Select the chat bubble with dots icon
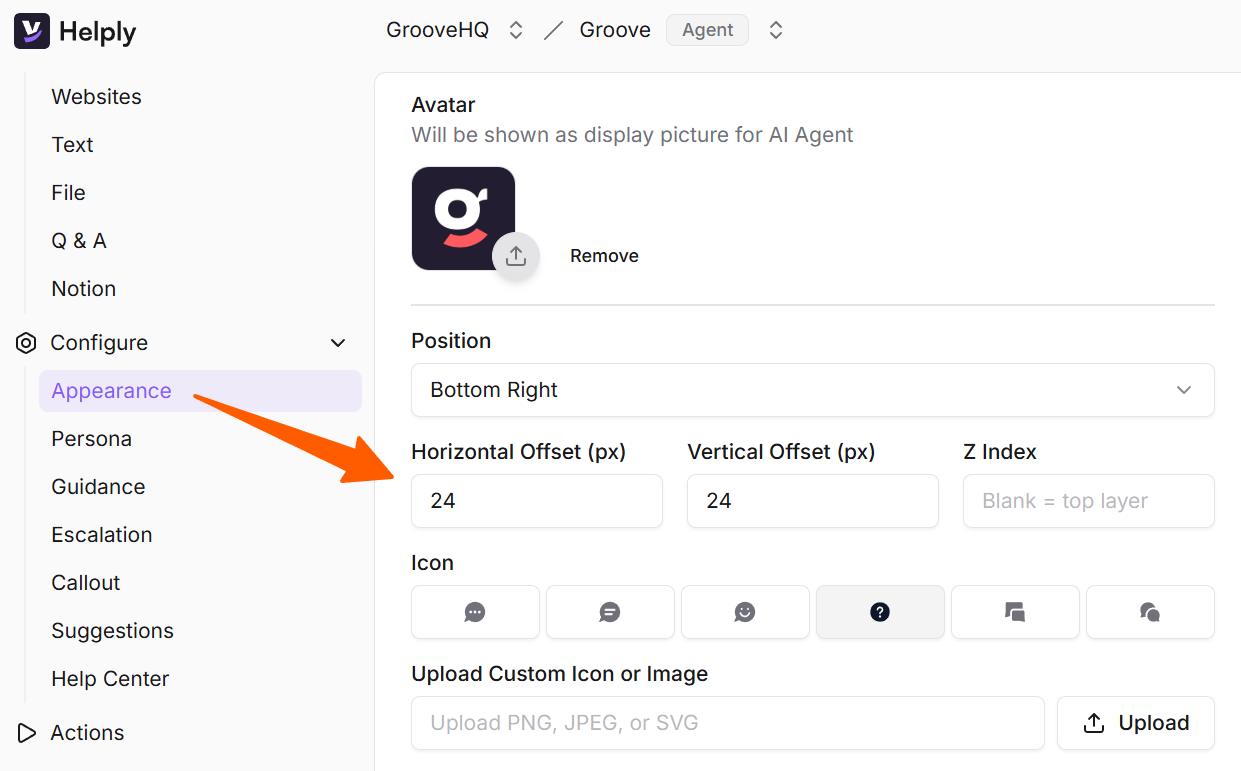Image resolution: width=1241 pixels, height=771 pixels. (x=475, y=612)
